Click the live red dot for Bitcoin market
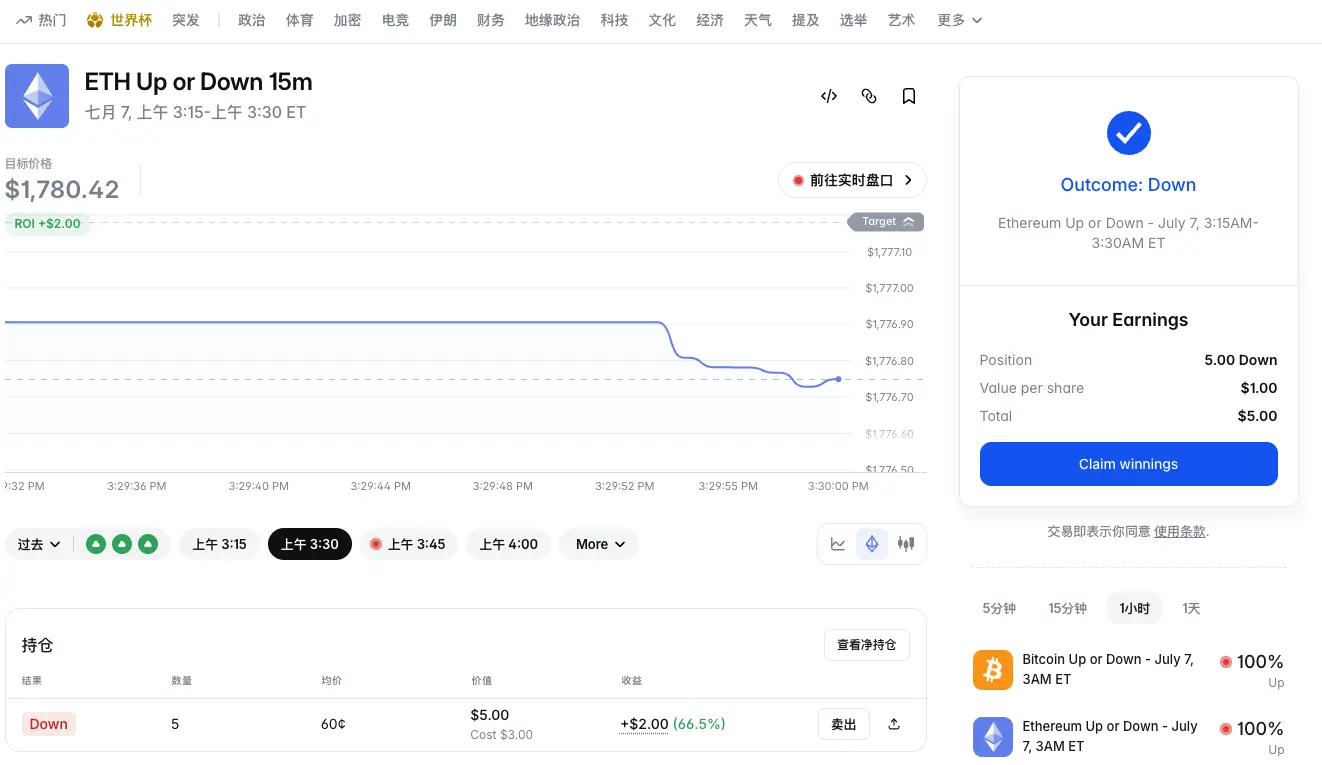 [x=1225, y=662]
